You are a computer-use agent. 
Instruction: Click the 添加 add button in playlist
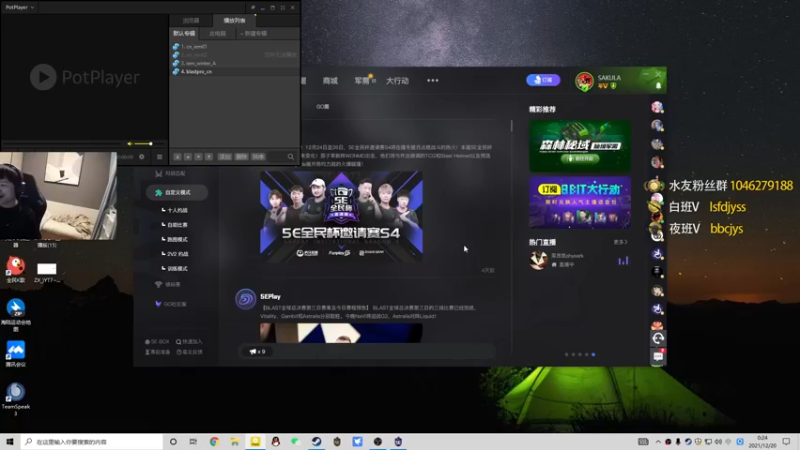tap(224, 157)
